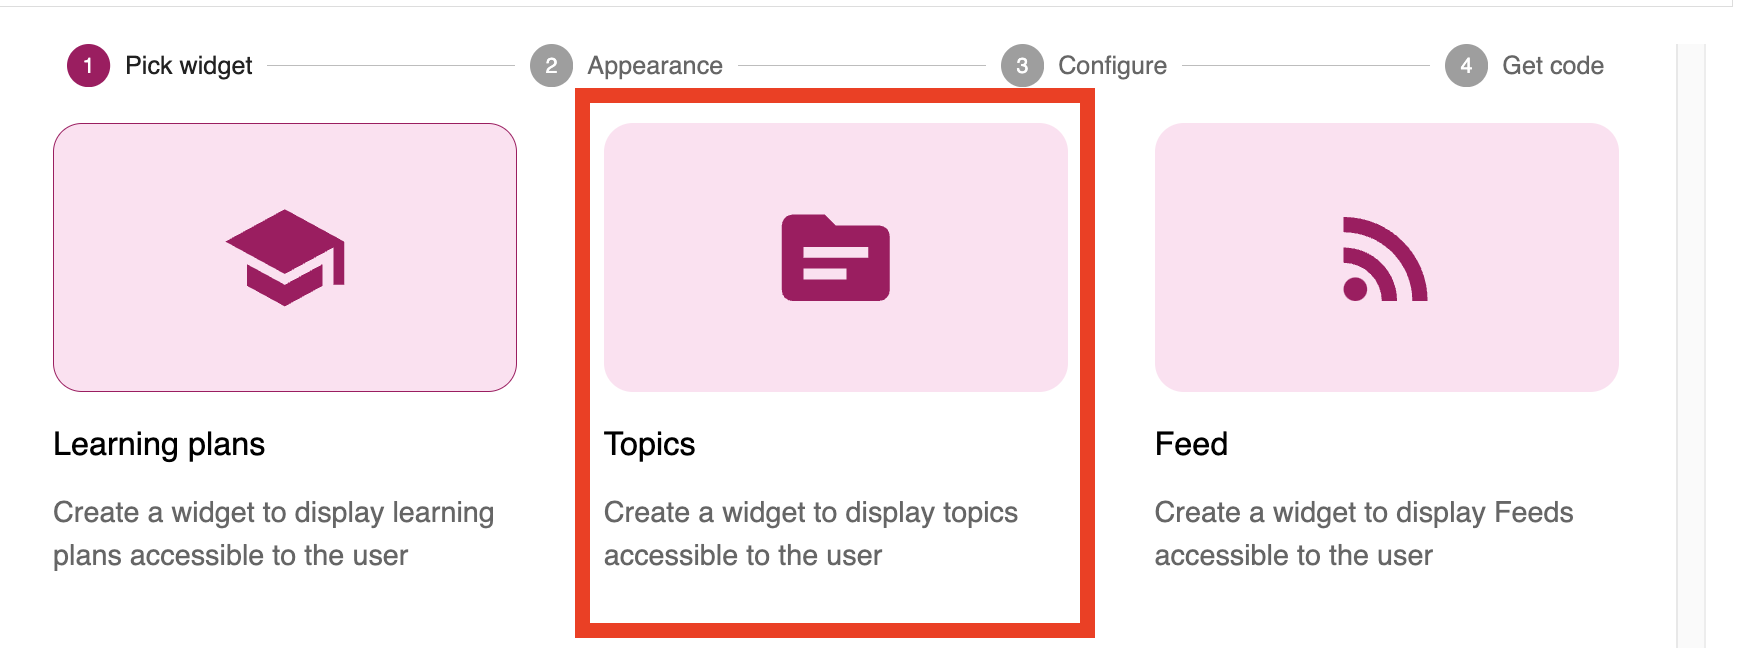Select the Learning plans title text
The width and height of the screenshot is (1738, 648).
coord(159,444)
